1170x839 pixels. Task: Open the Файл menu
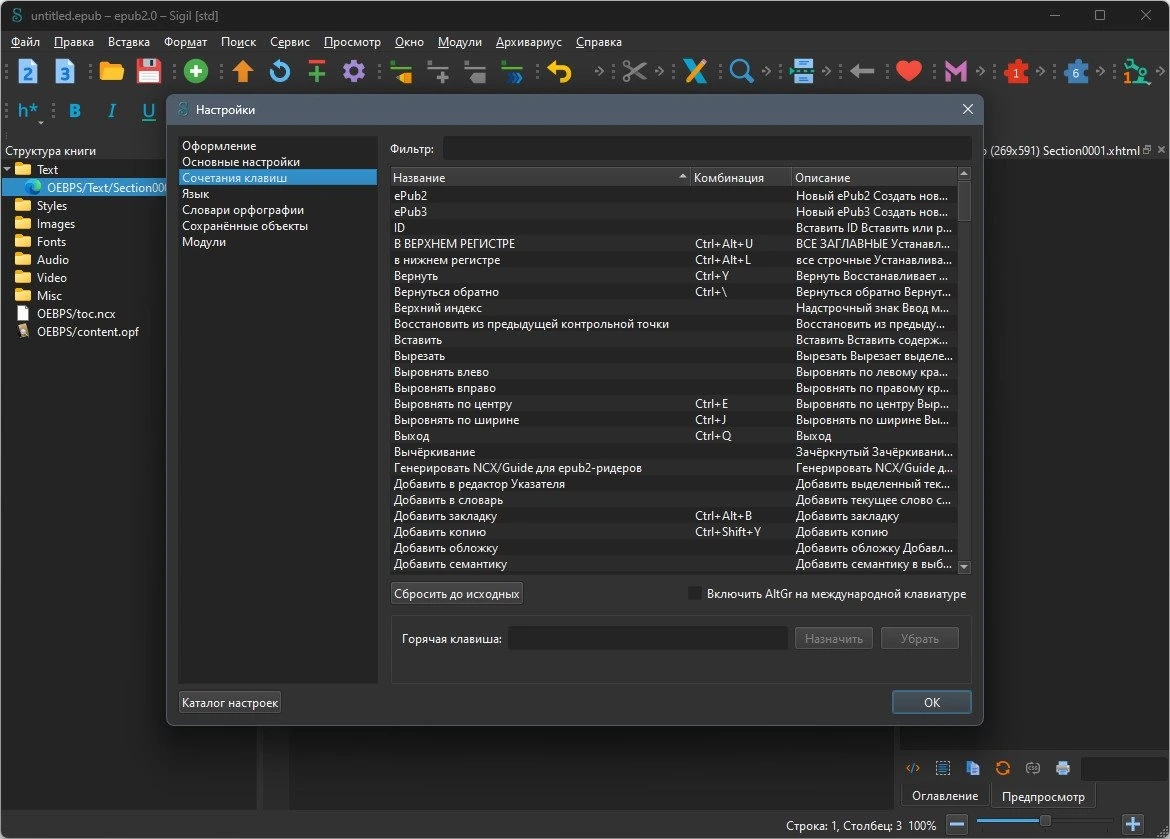click(25, 42)
